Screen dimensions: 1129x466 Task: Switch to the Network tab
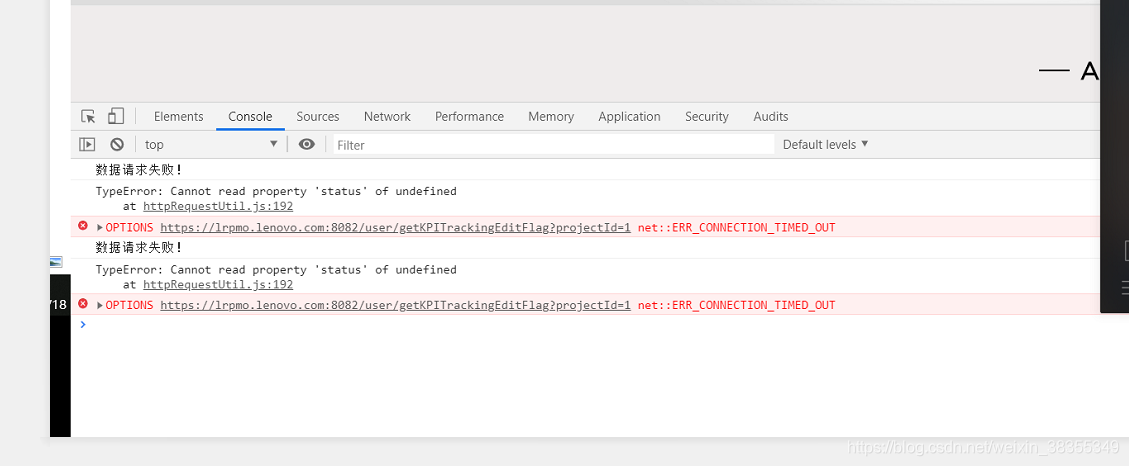387,117
